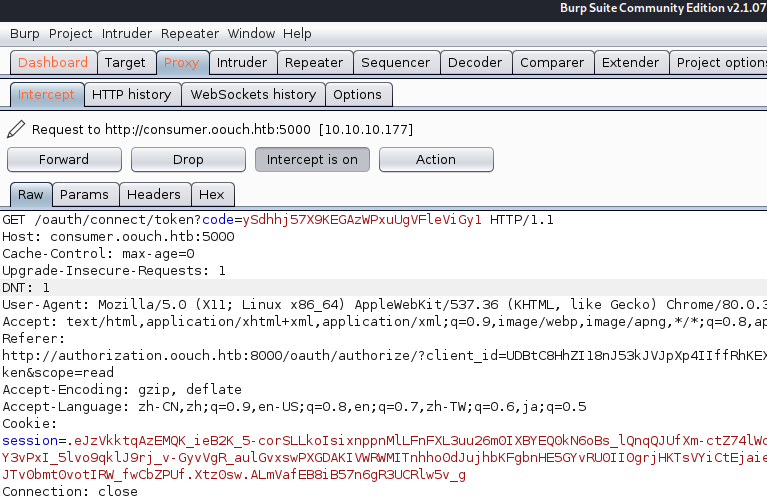
Task: Click the authorization.oouch.htb:8000 referer URL
Action: (384, 356)
